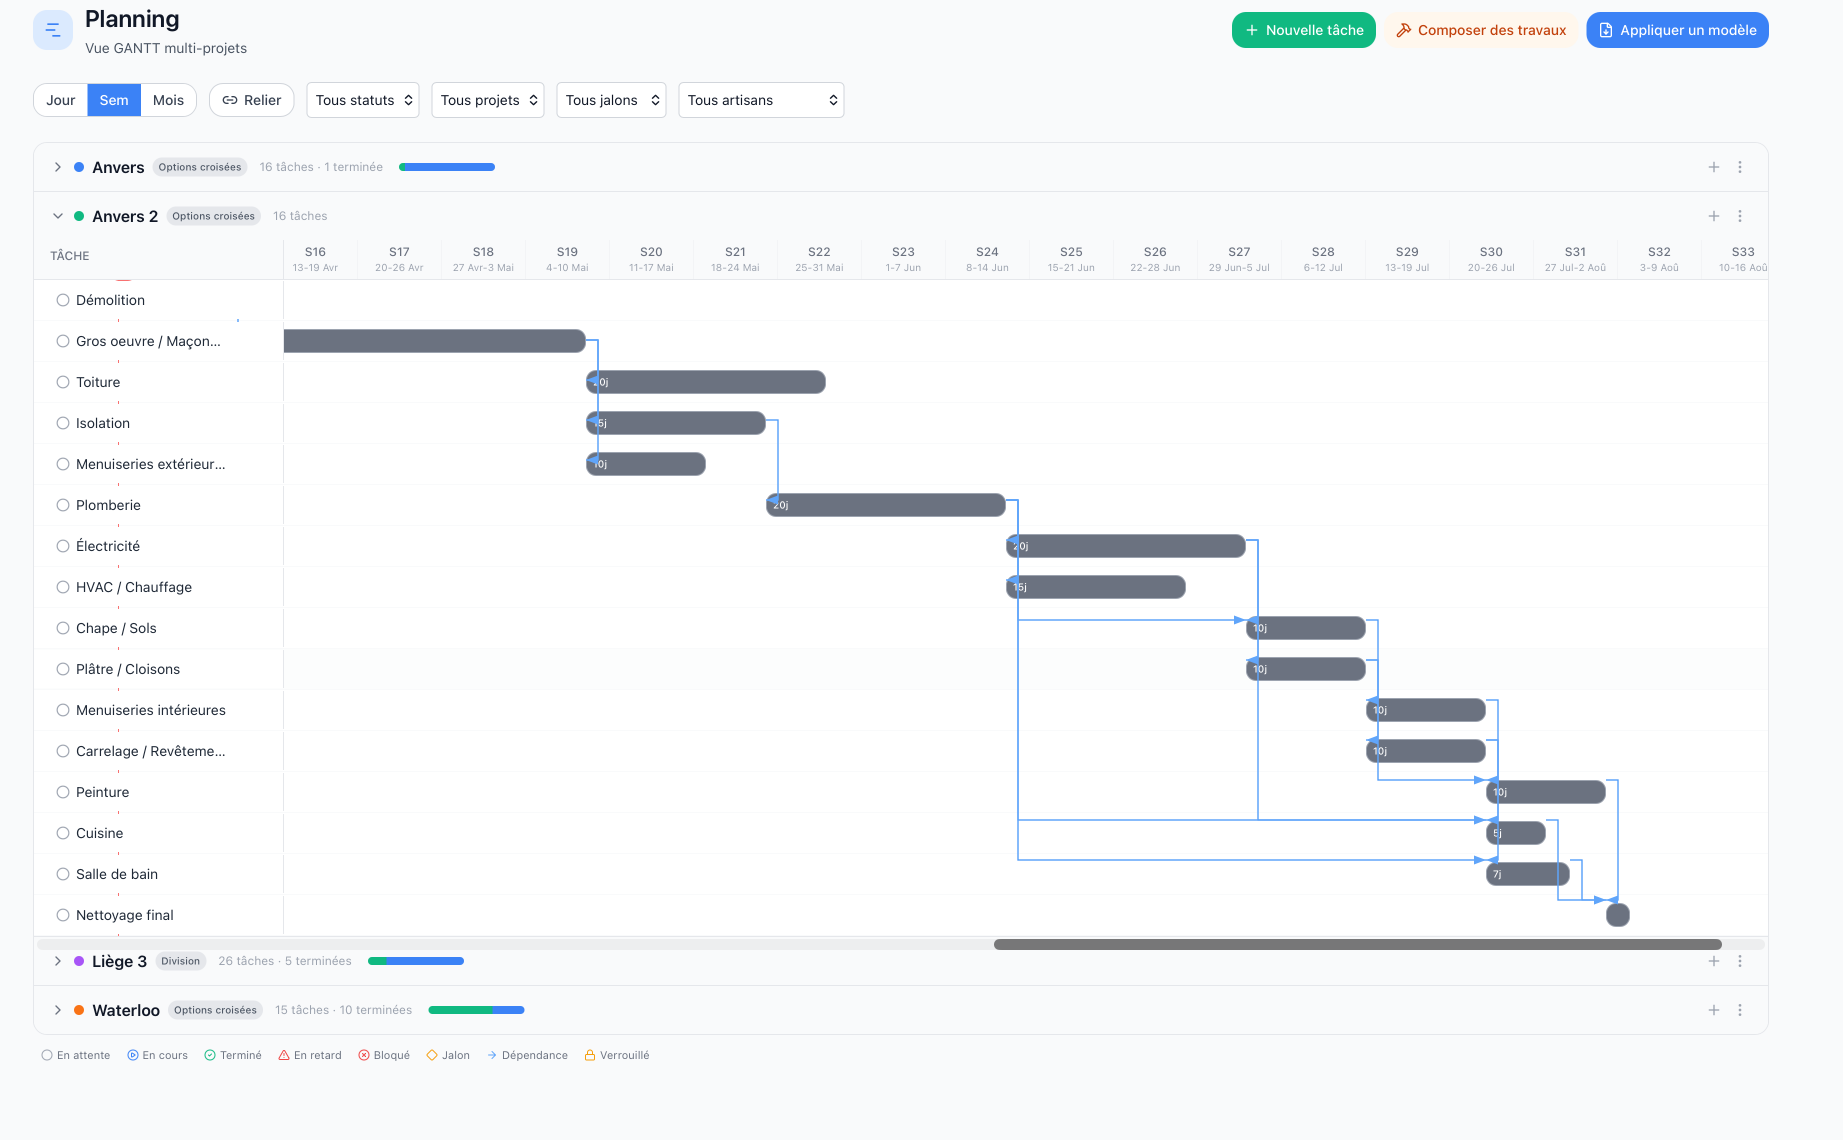Screen dimensions: 1843x1140
Task: Click the Gantt horizontal scrollbar thumb
Action: click(x=1358, y=944)
